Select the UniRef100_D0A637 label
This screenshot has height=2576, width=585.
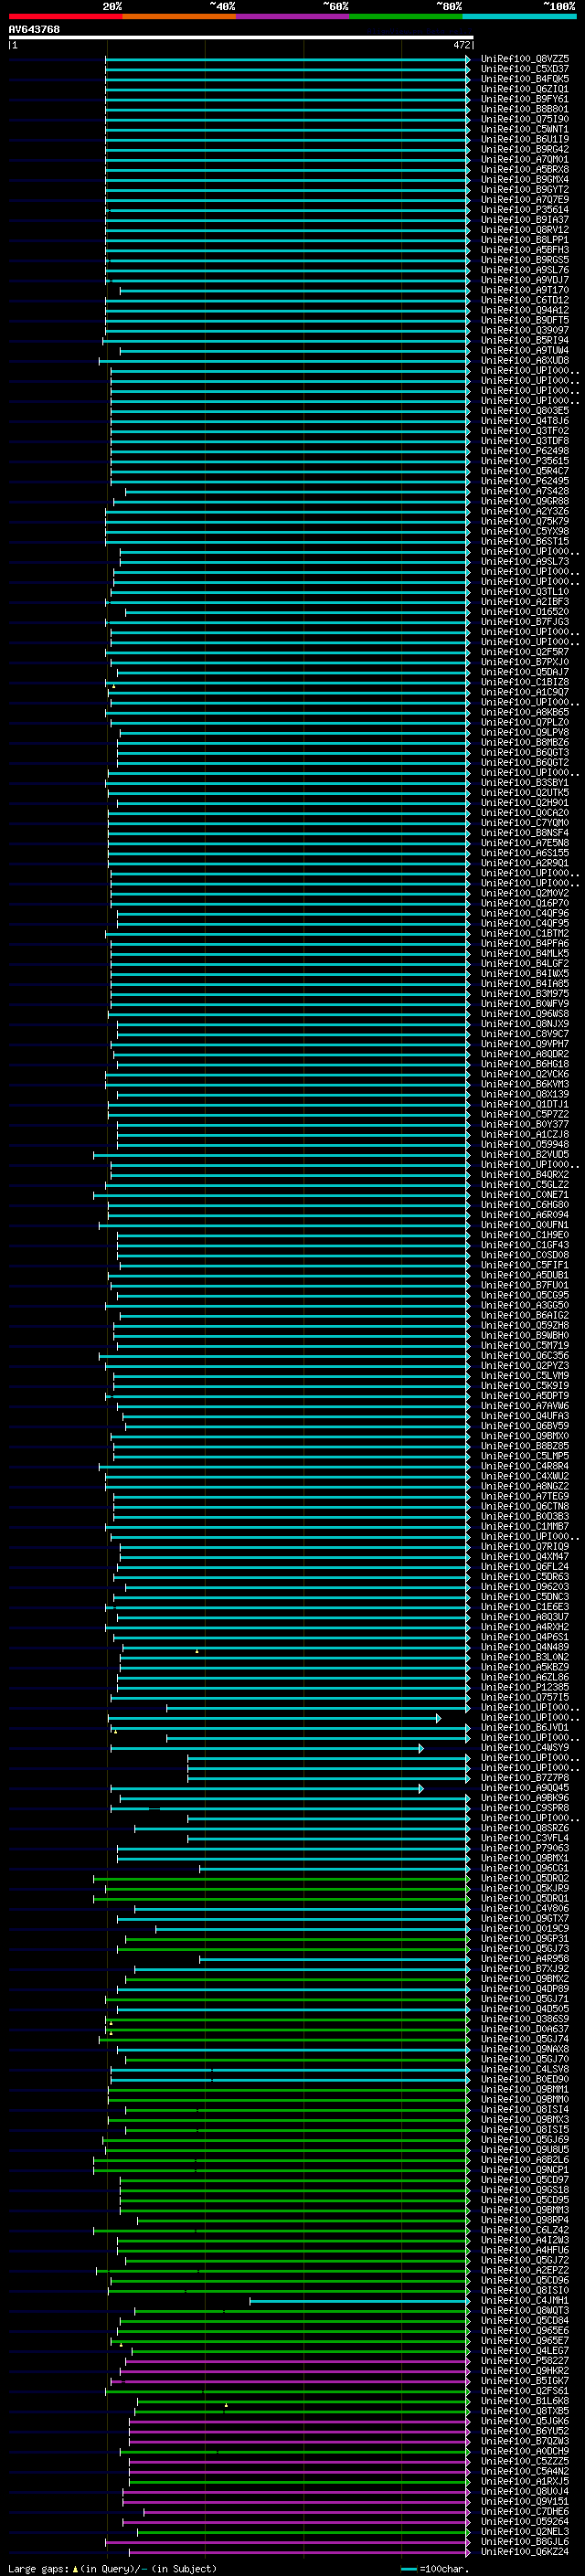pos(525,2028)
